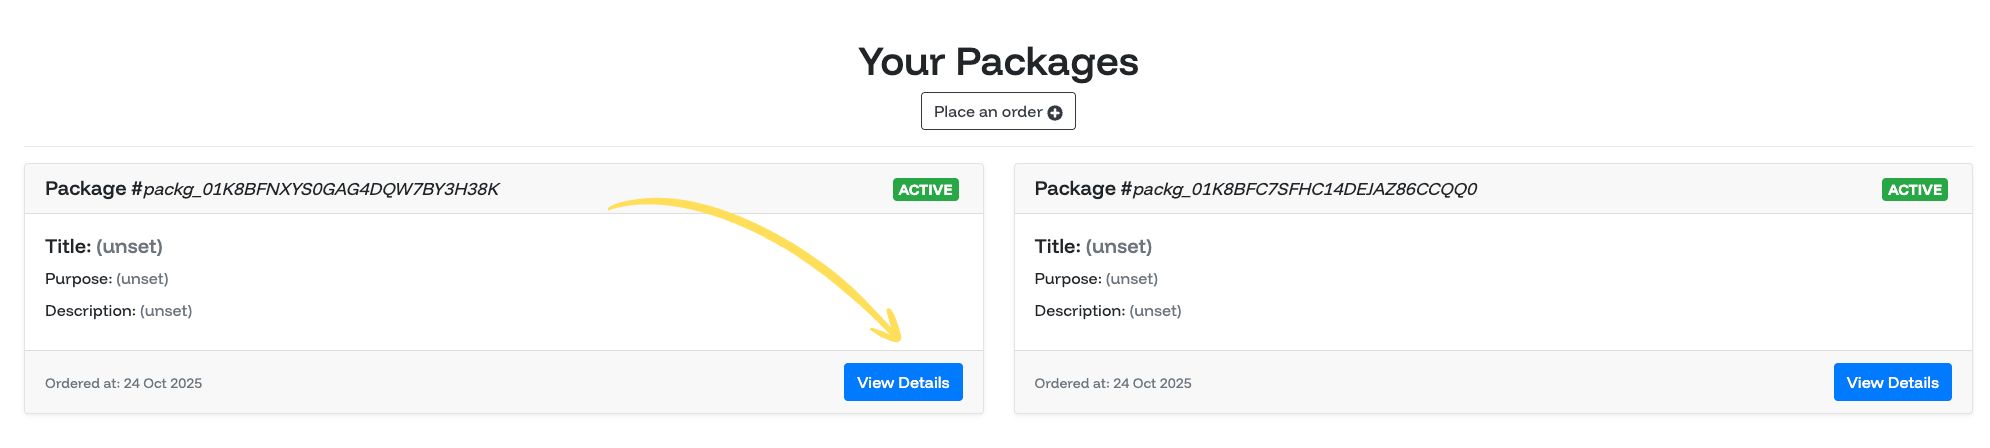Open View Details for package ending CCQQ0
Viewport: 1990px width, 448px height.
[x=1891, y=382]
